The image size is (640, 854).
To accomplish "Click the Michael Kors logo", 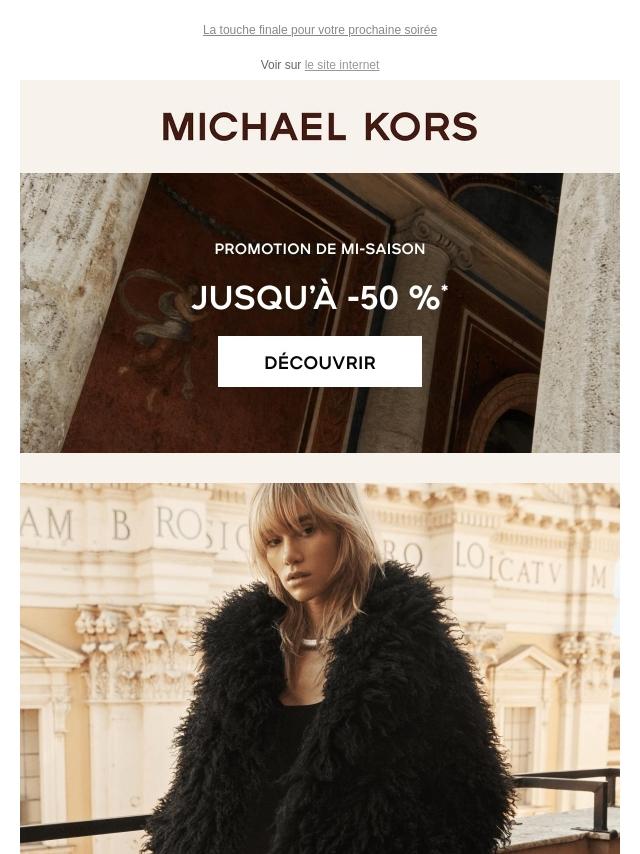I will 320,126.
